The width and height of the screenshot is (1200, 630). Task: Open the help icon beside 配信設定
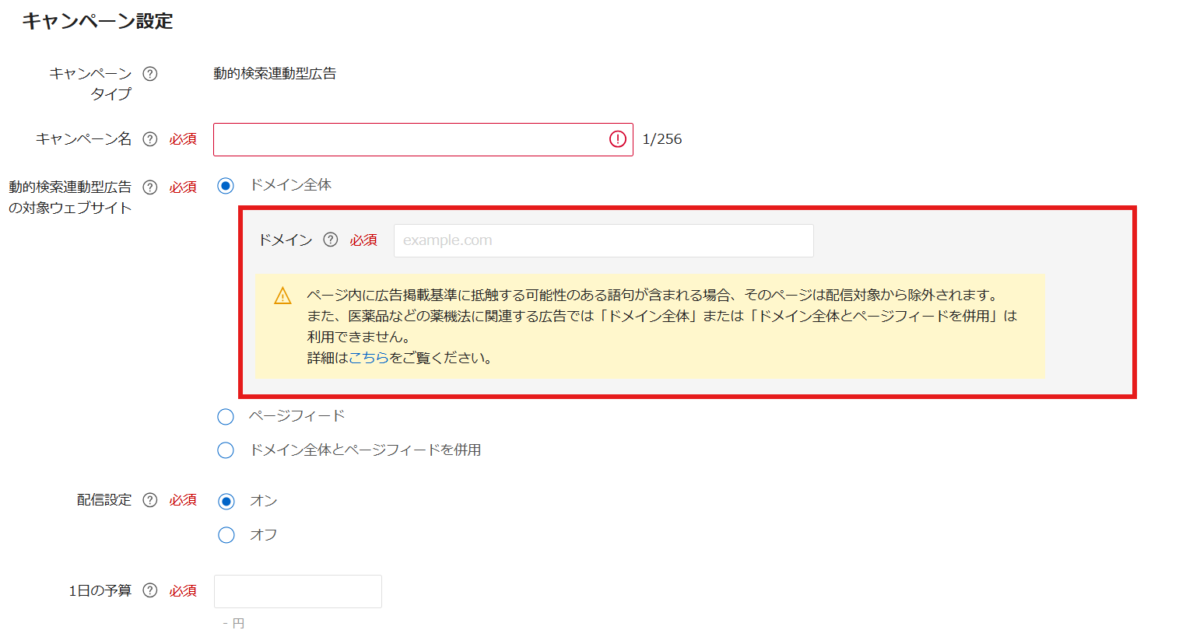150,500
